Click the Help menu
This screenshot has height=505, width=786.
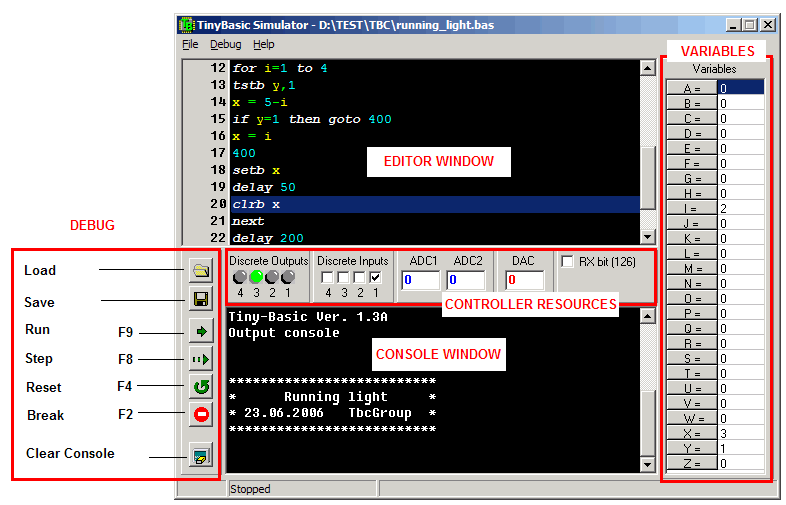click(263, 45)
